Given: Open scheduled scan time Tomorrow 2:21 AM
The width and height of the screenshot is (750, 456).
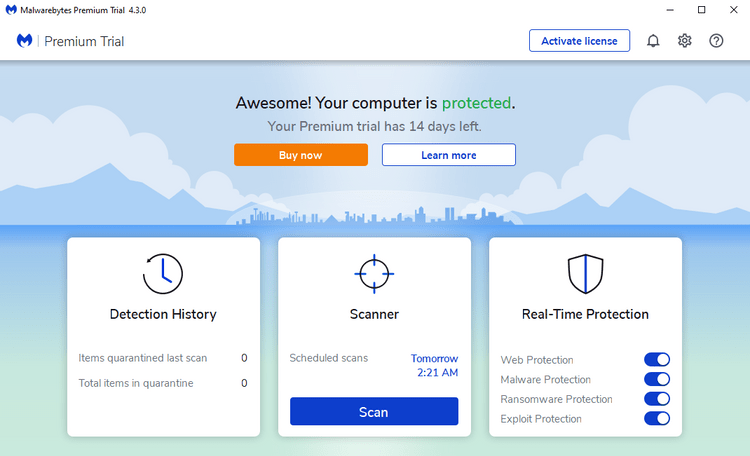Looking at the screenshot, I should (x=434, y=365).
